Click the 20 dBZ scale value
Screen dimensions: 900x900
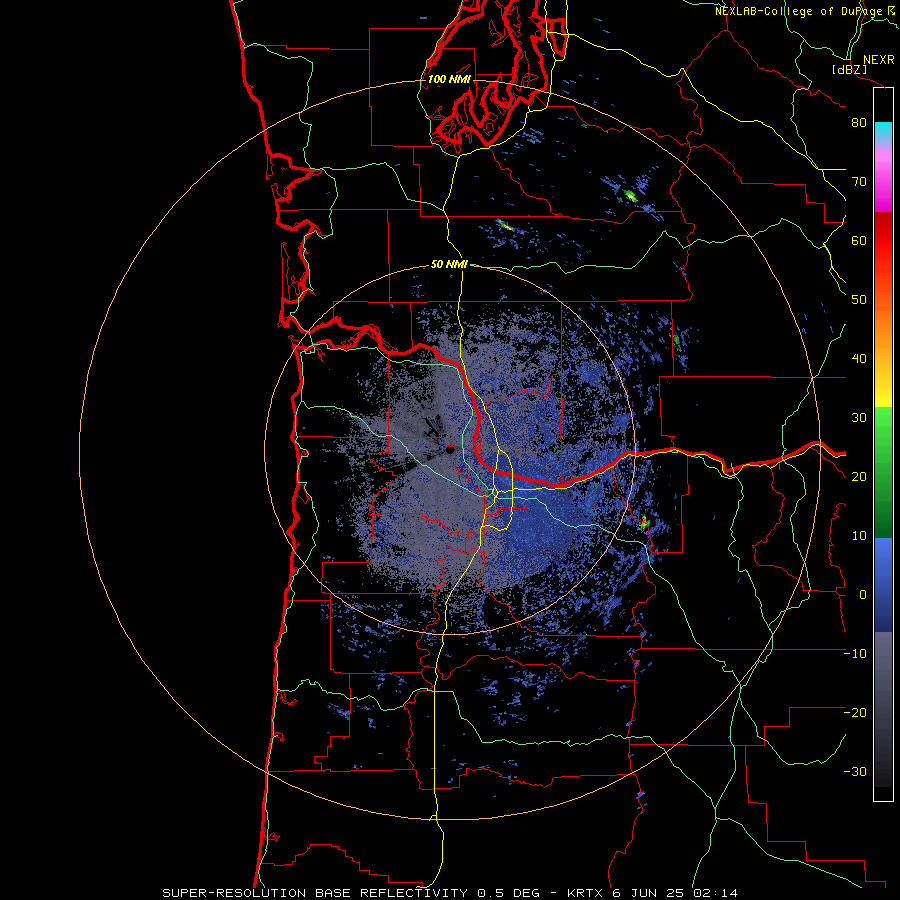[x=859, y=477]
